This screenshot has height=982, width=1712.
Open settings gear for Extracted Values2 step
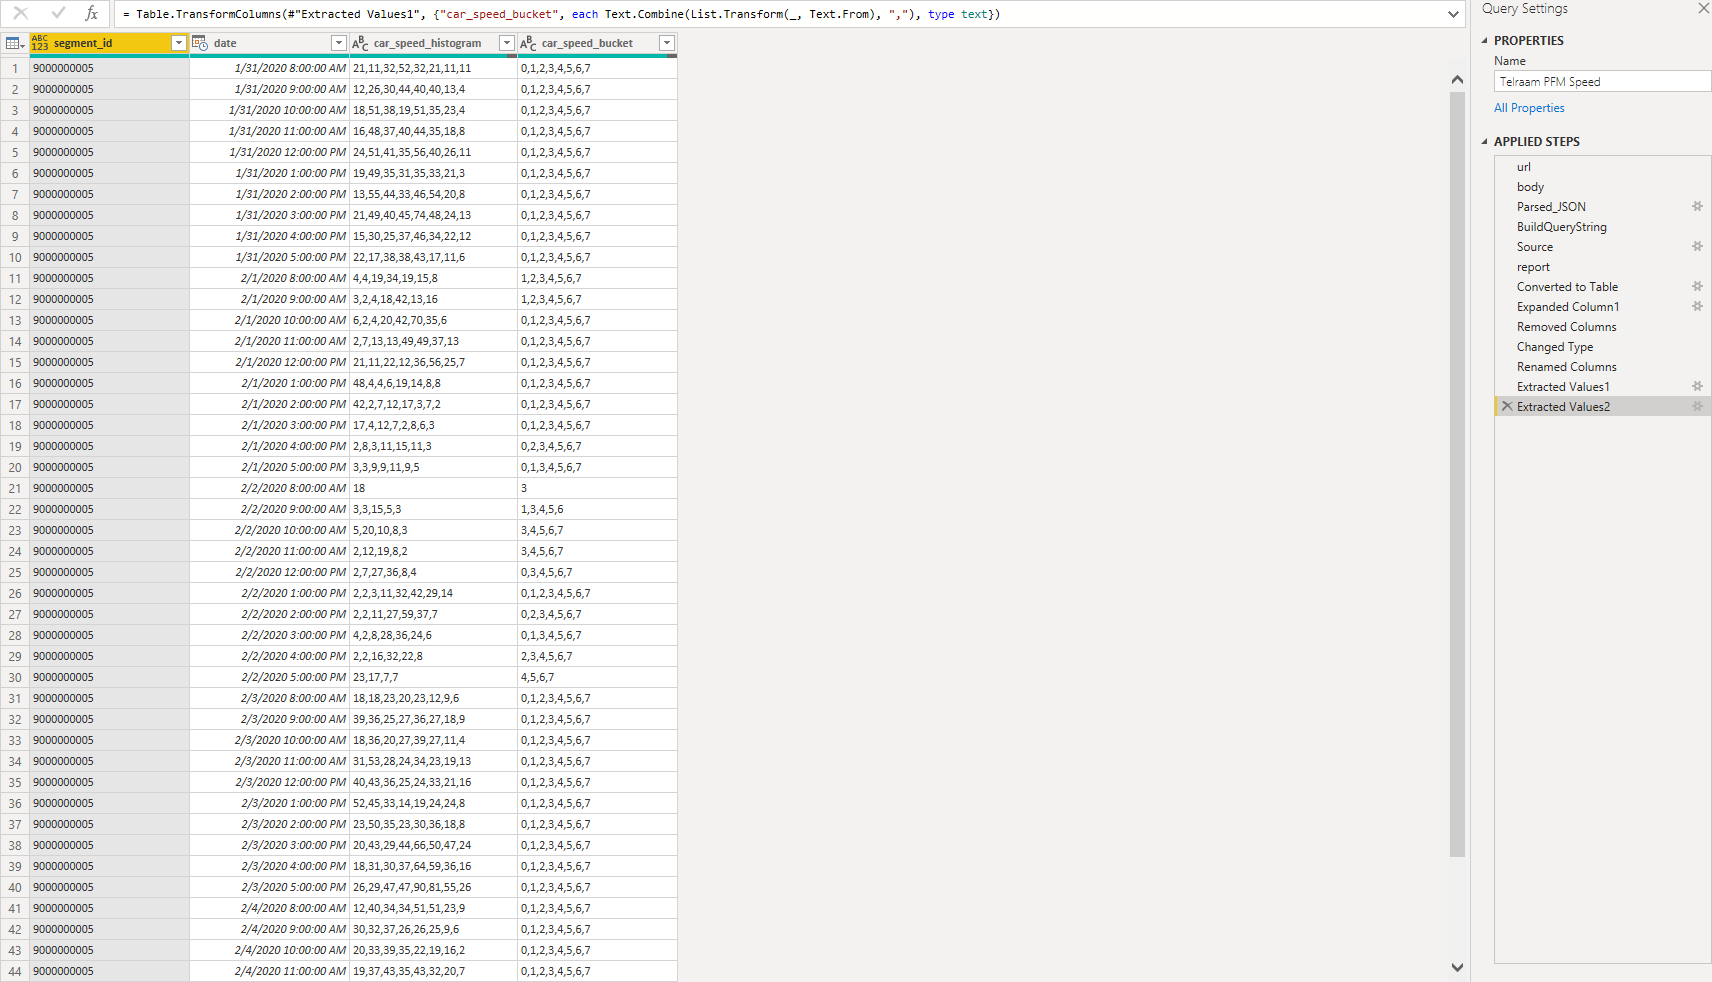[1697, 407]
